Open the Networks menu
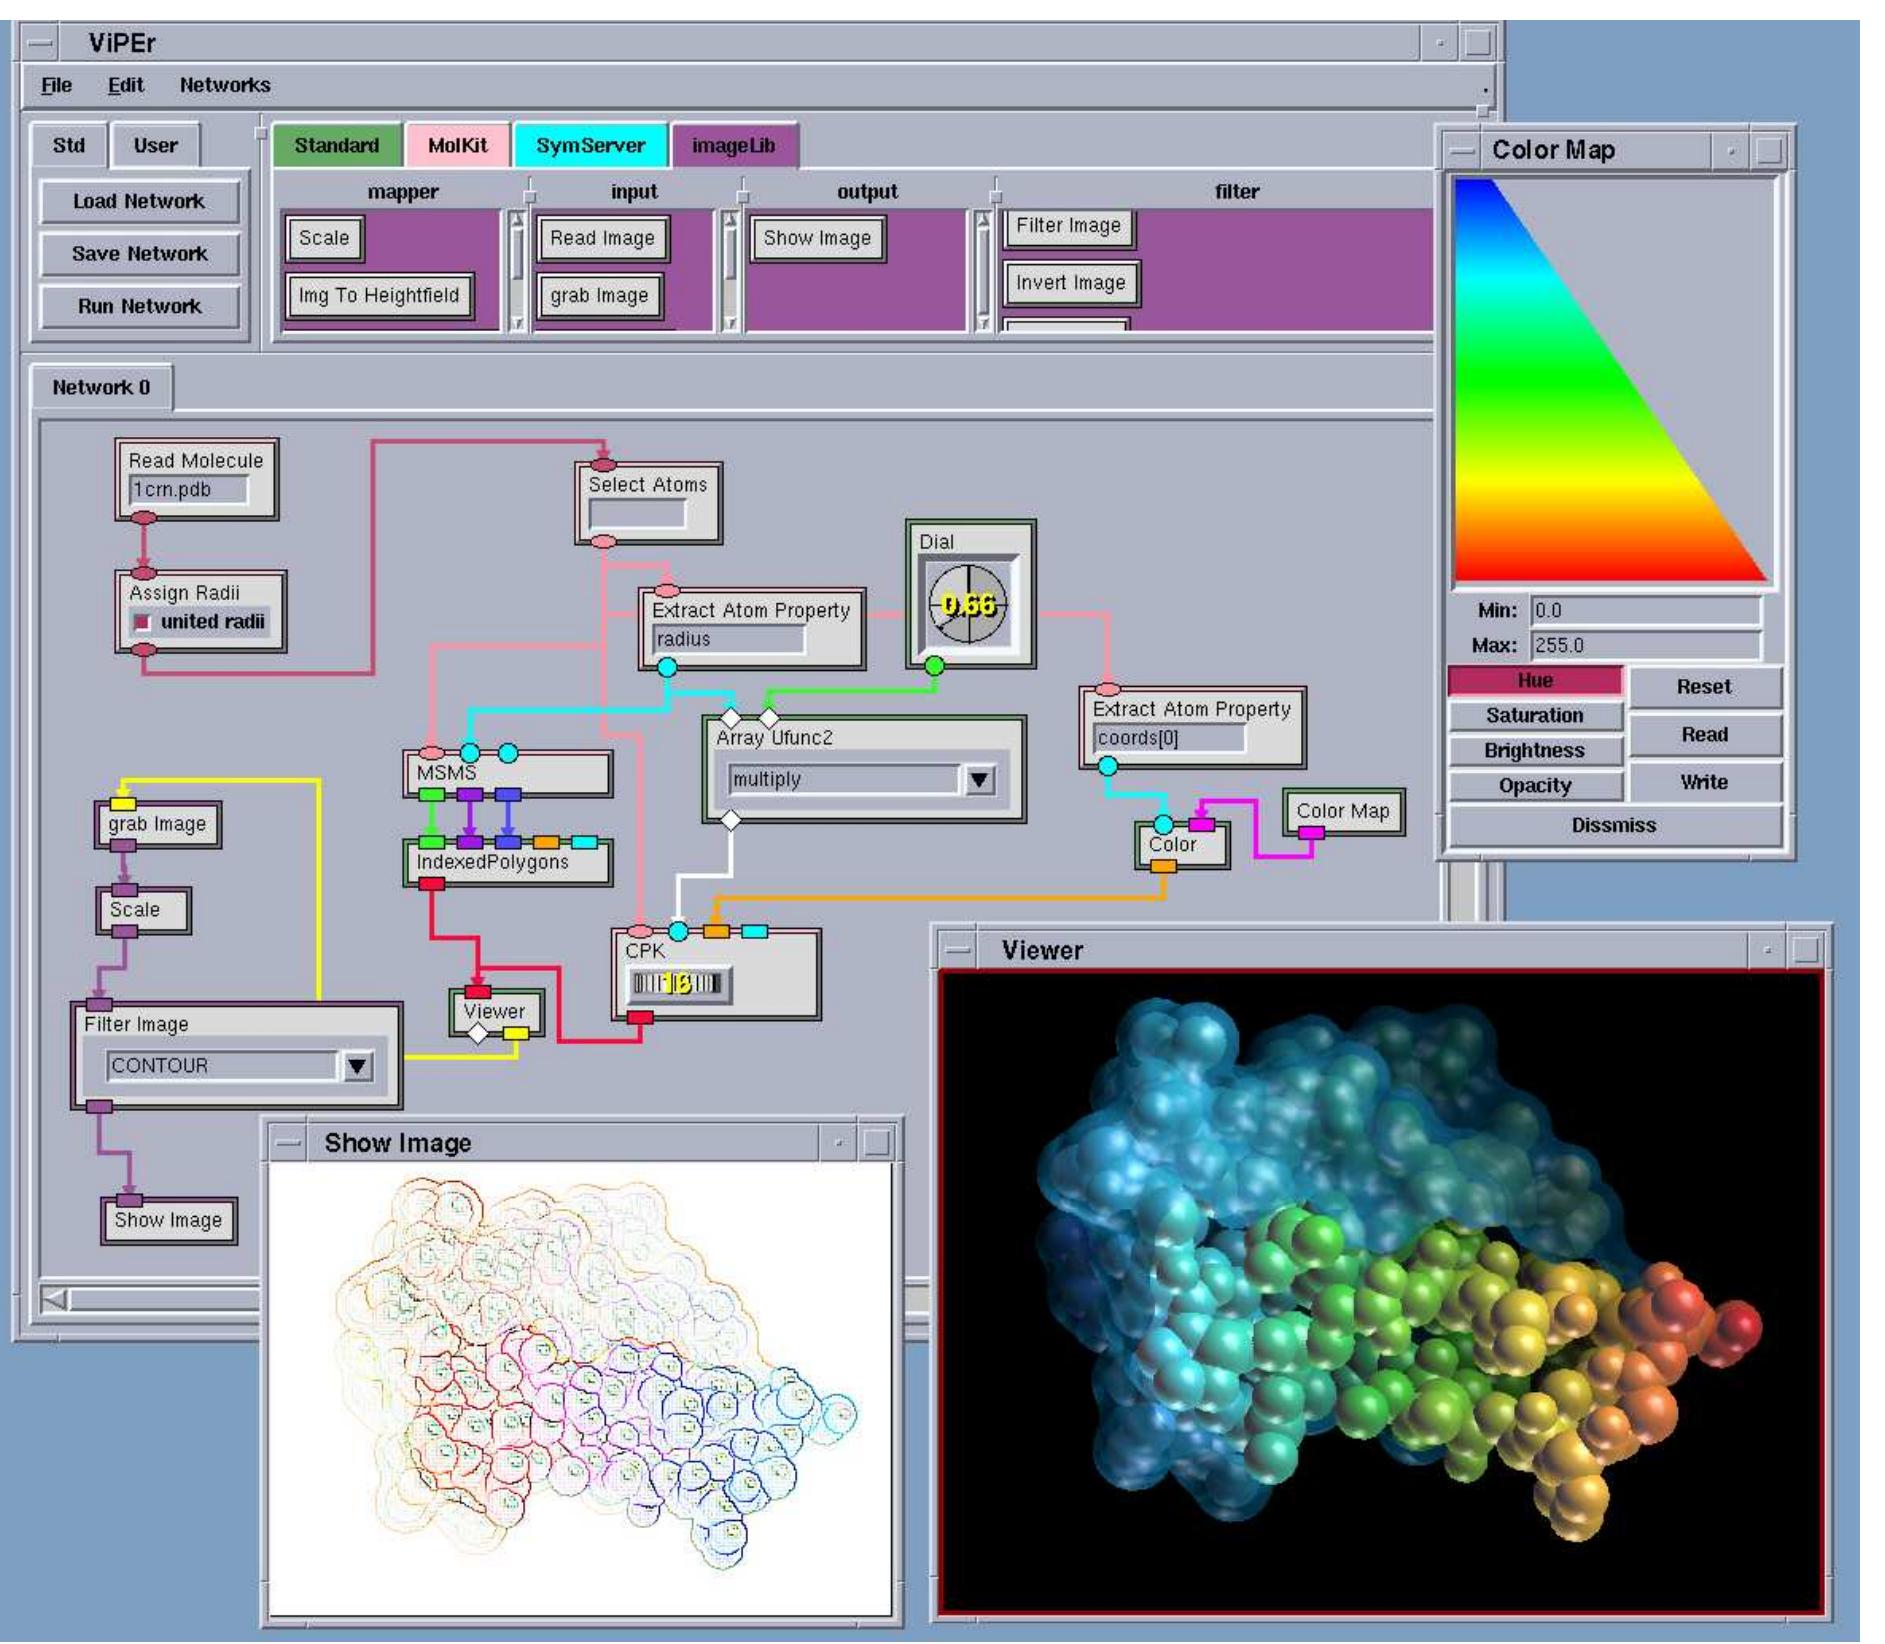The height and width of the screenshot is (1644, 1885). pos(225,85)
